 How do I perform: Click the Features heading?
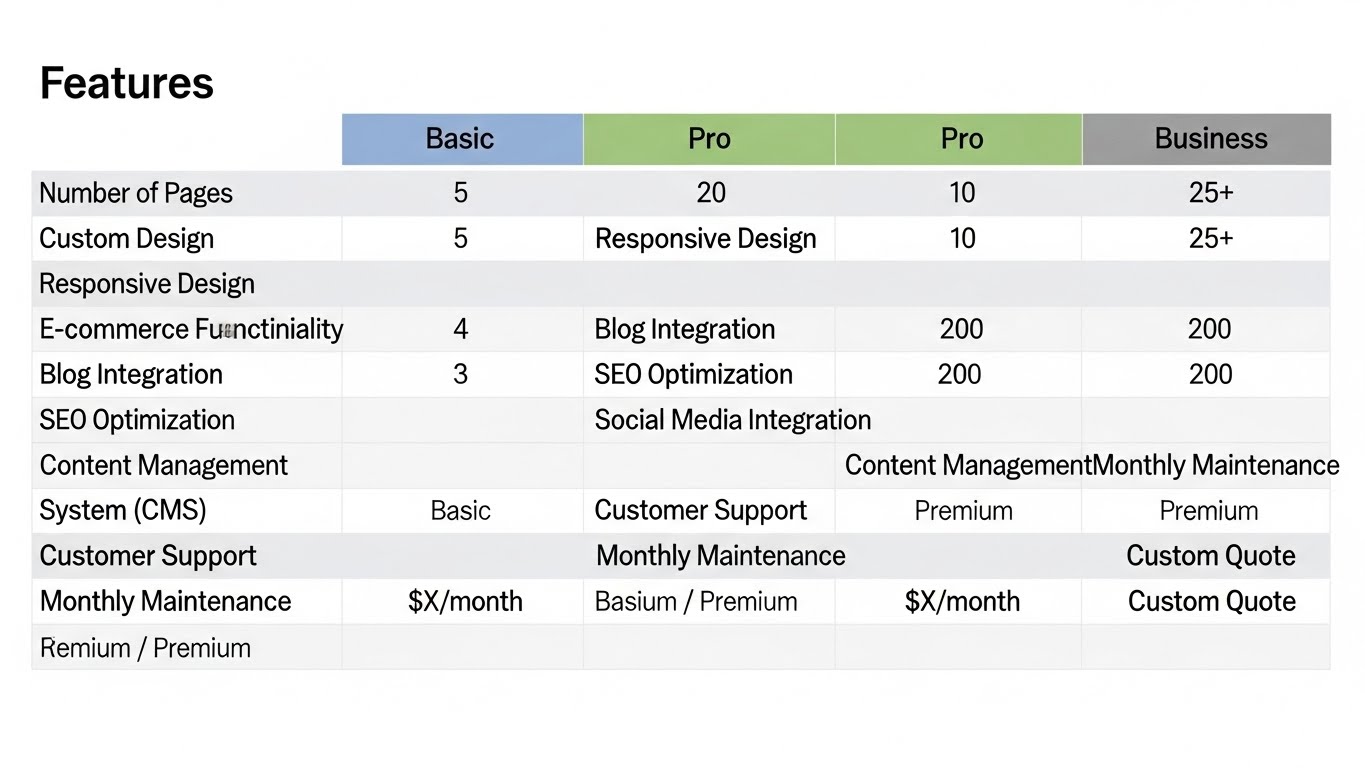point(126,83)
